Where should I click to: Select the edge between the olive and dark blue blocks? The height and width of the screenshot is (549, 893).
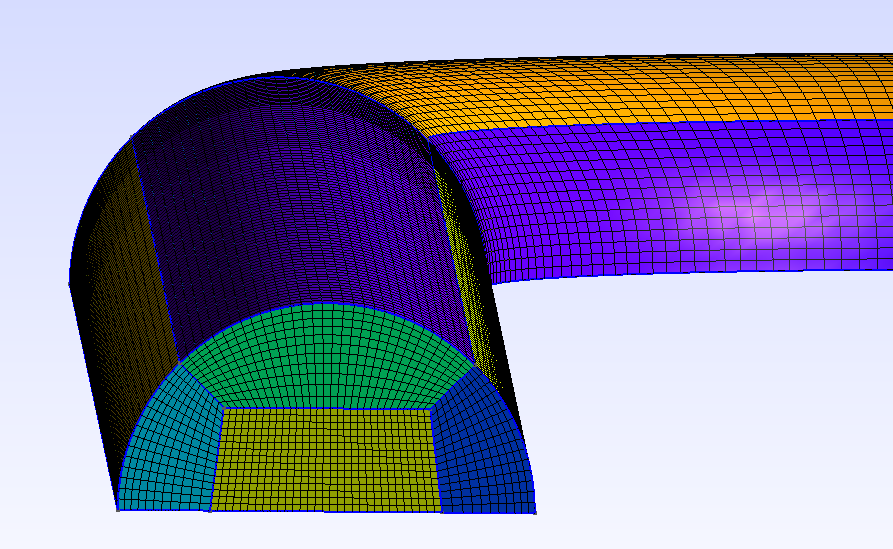(436, 459)
